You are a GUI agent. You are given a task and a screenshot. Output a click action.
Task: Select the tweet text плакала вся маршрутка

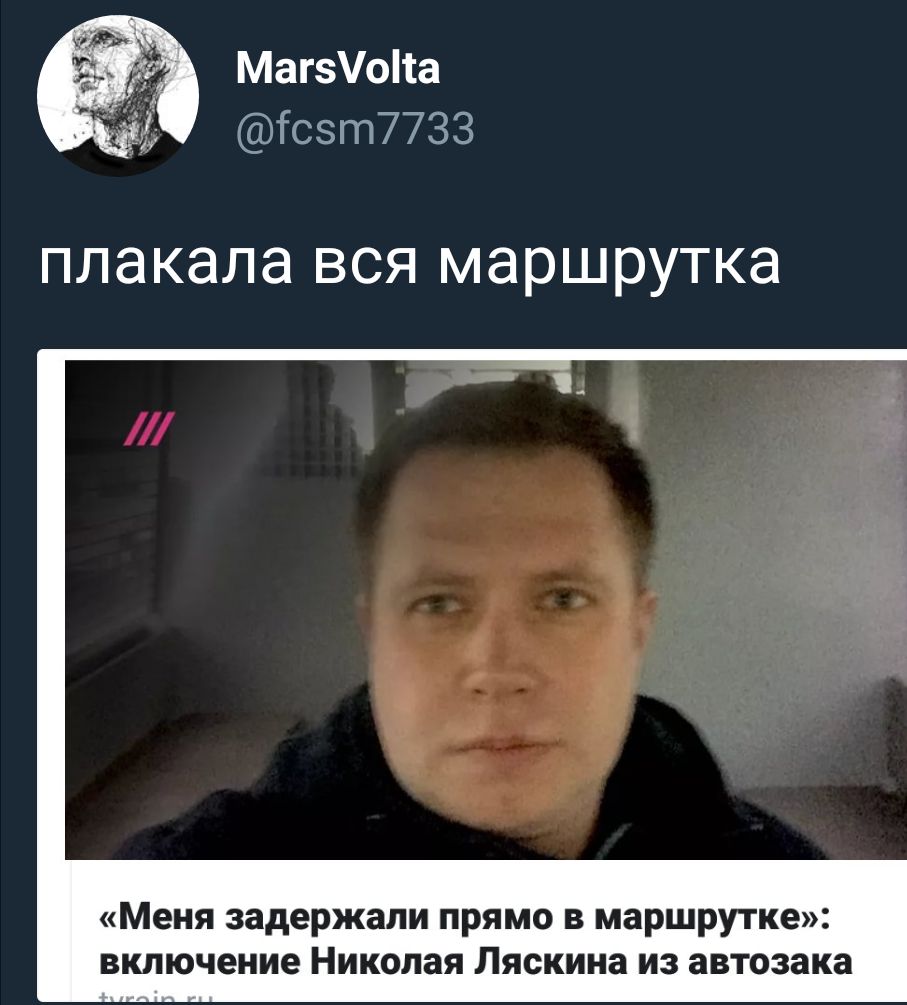point(410,264)
